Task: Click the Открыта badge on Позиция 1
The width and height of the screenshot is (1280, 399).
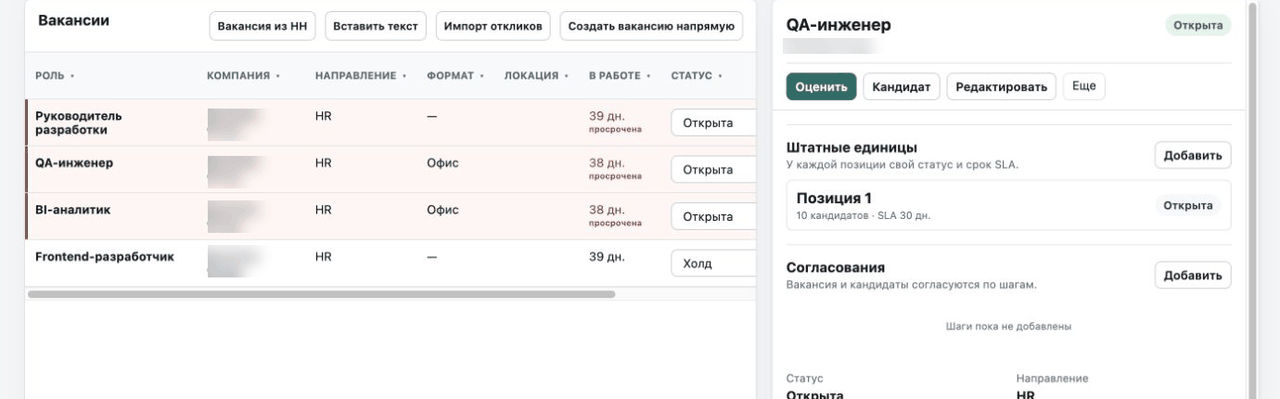Action: point(1188,205)
